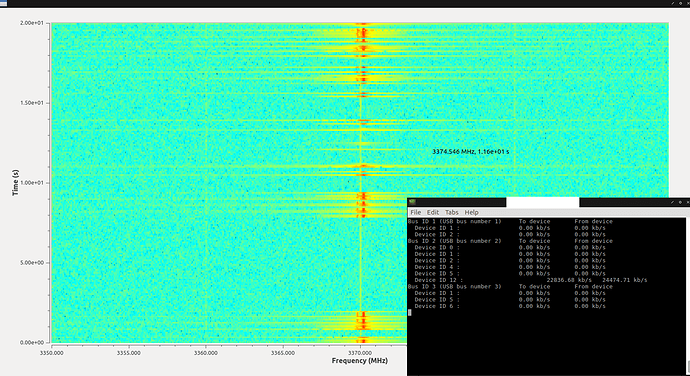Open the File menu in terminal
This screenshot has width=690, height=376.
[x=416, y=212]
